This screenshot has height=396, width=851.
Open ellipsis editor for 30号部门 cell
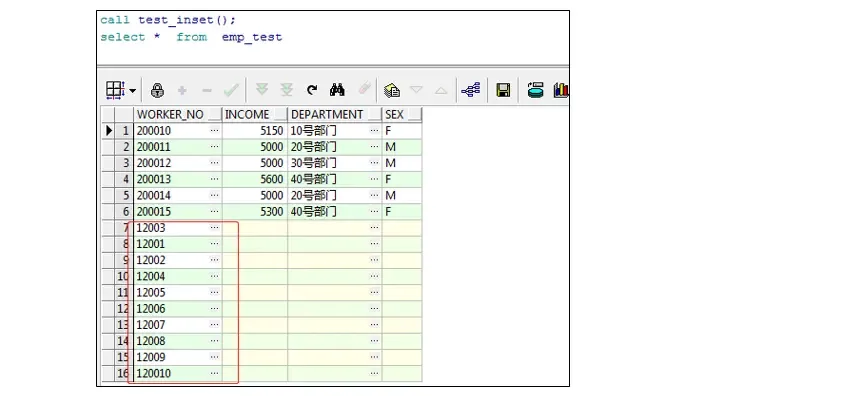point(374,163)
